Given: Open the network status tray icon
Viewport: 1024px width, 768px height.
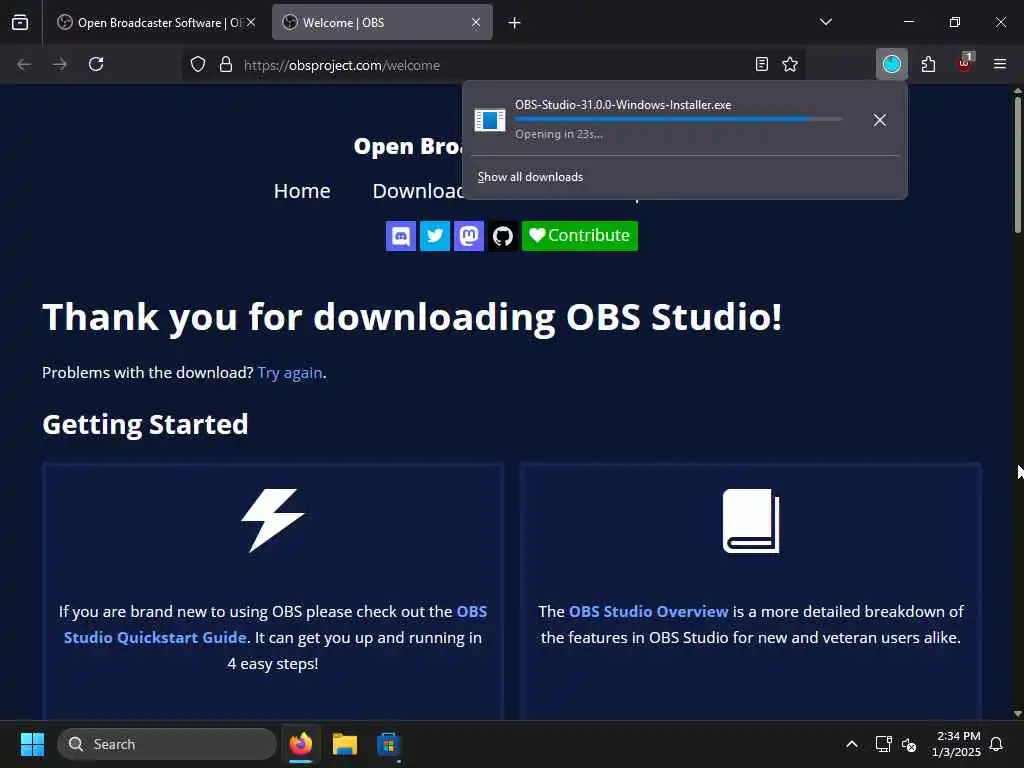Looking at the screenshot, I should pos(883,744).
